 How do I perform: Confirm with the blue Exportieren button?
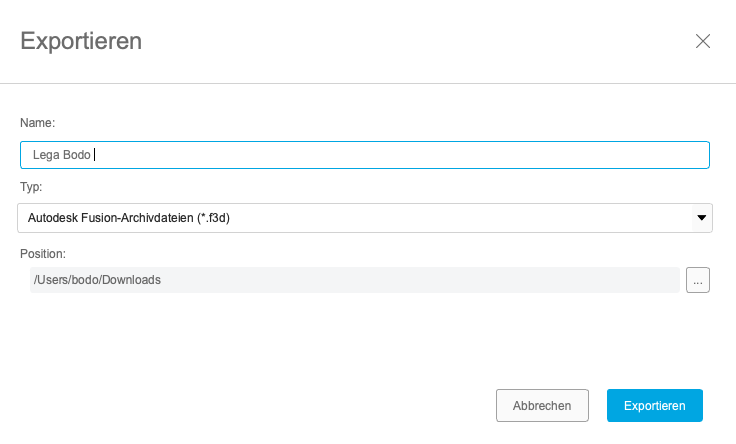tap(654, 405)
